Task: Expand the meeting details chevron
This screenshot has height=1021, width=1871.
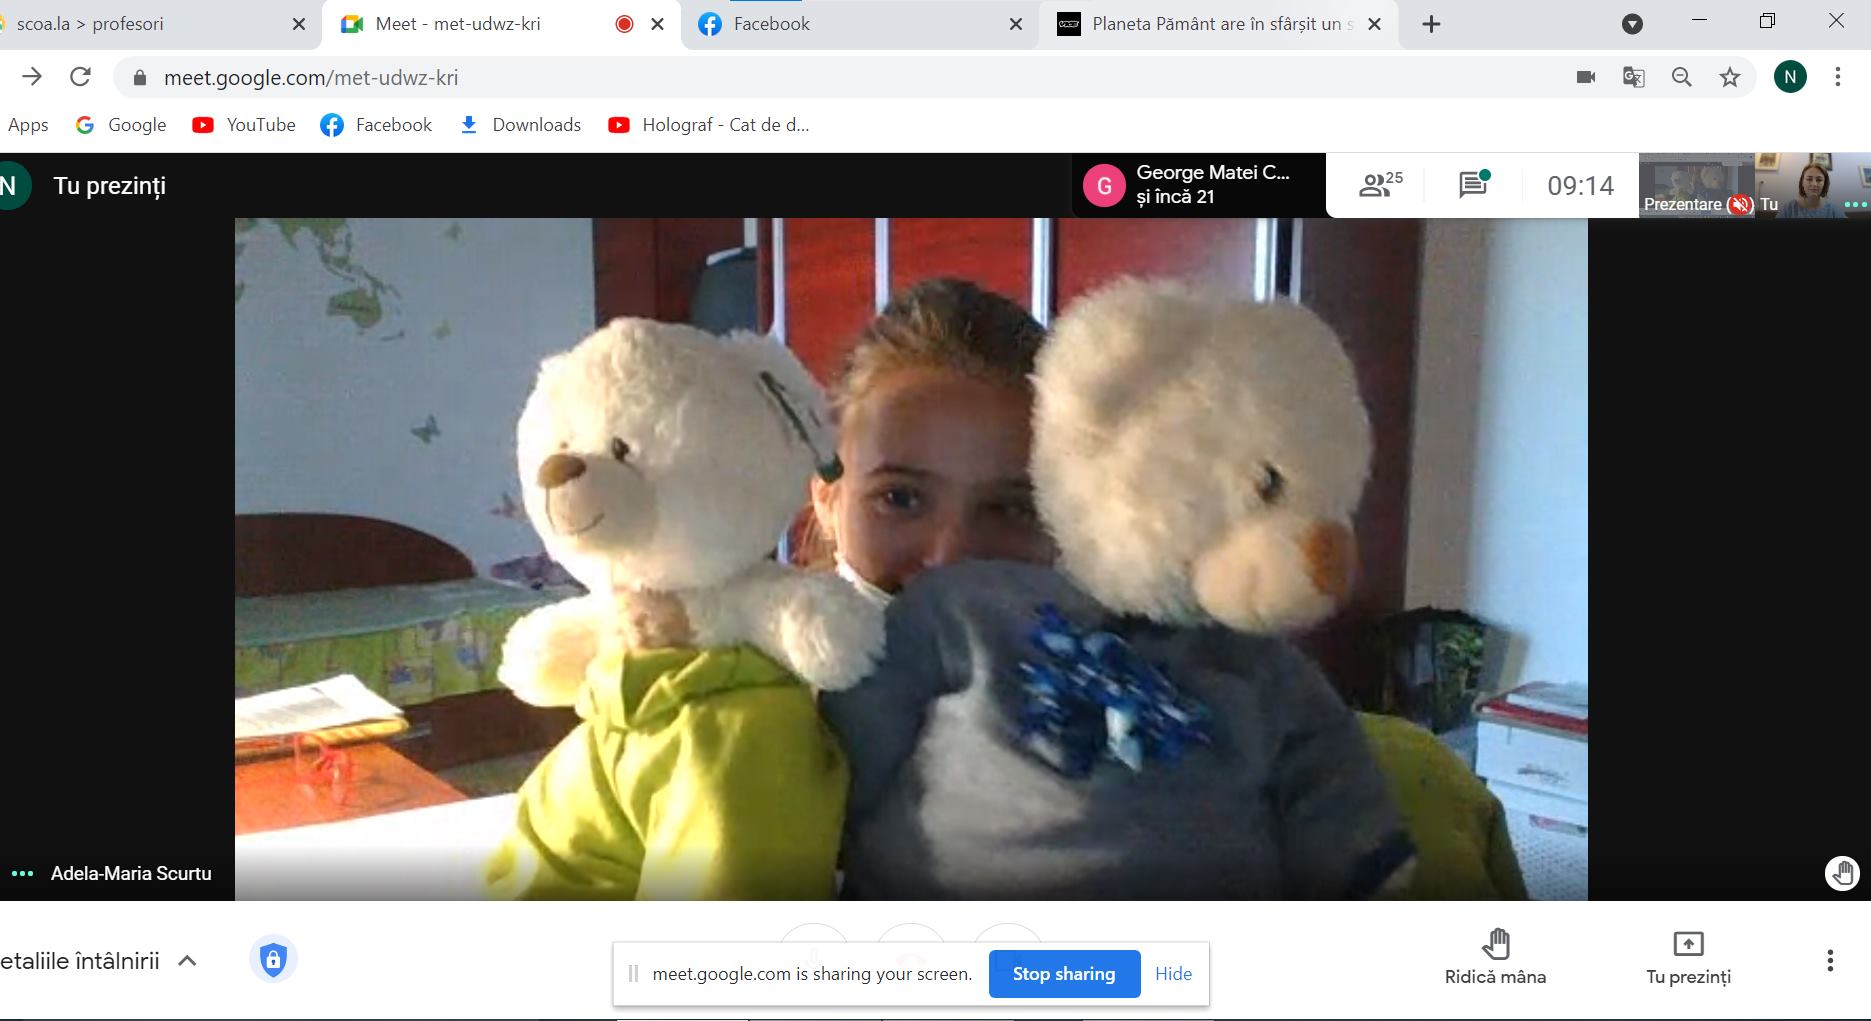Action: point(187,961)
